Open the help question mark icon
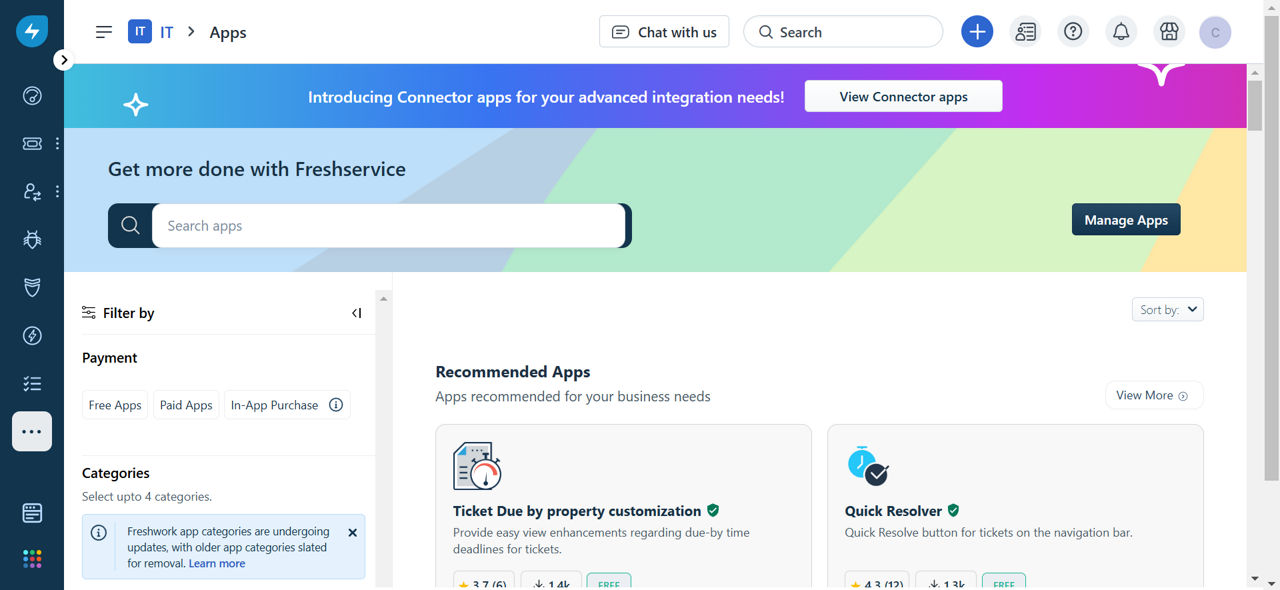The width and height of the screenshot is (1280, 590). 1073,32
